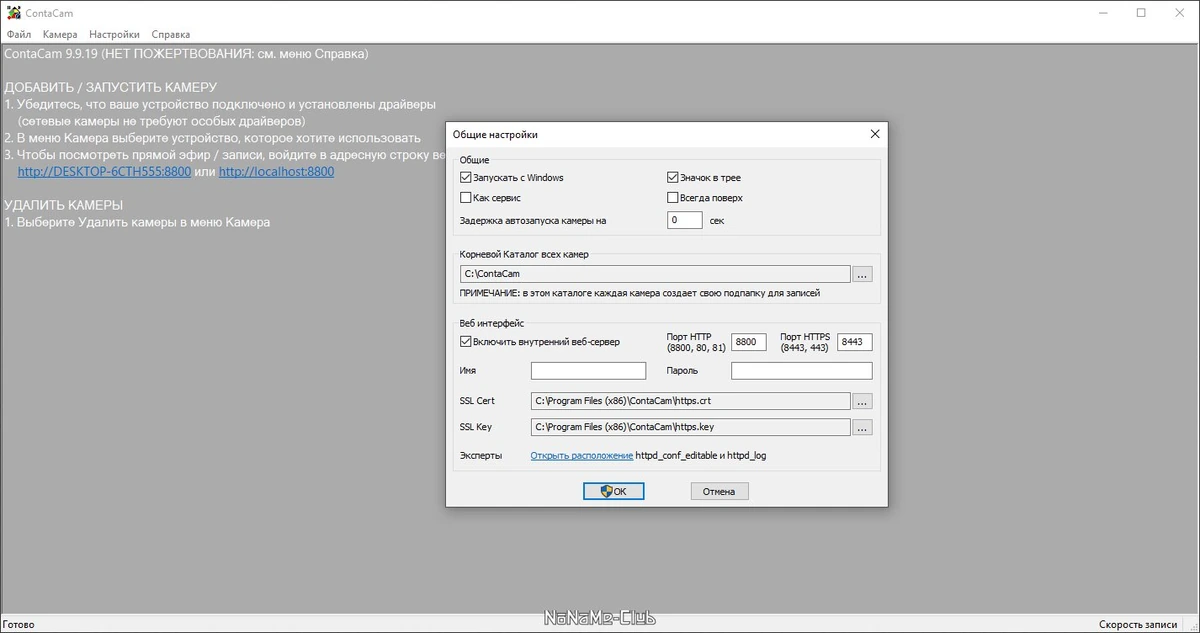This screenshot has height=633, width=1200.
Task: Click the Имя input field
Action: [x=590, y=371]
